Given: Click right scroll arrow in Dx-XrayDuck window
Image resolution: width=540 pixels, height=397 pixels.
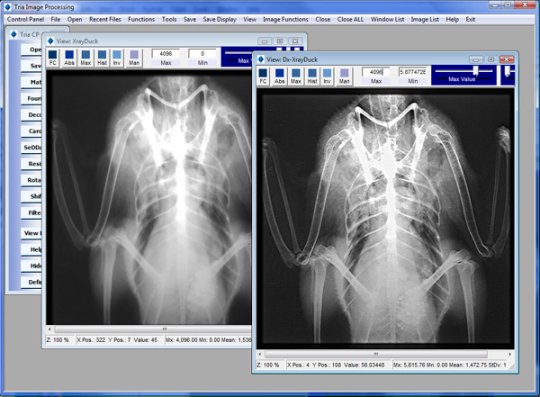Looking at the screenshot, I should pos(510,354).
